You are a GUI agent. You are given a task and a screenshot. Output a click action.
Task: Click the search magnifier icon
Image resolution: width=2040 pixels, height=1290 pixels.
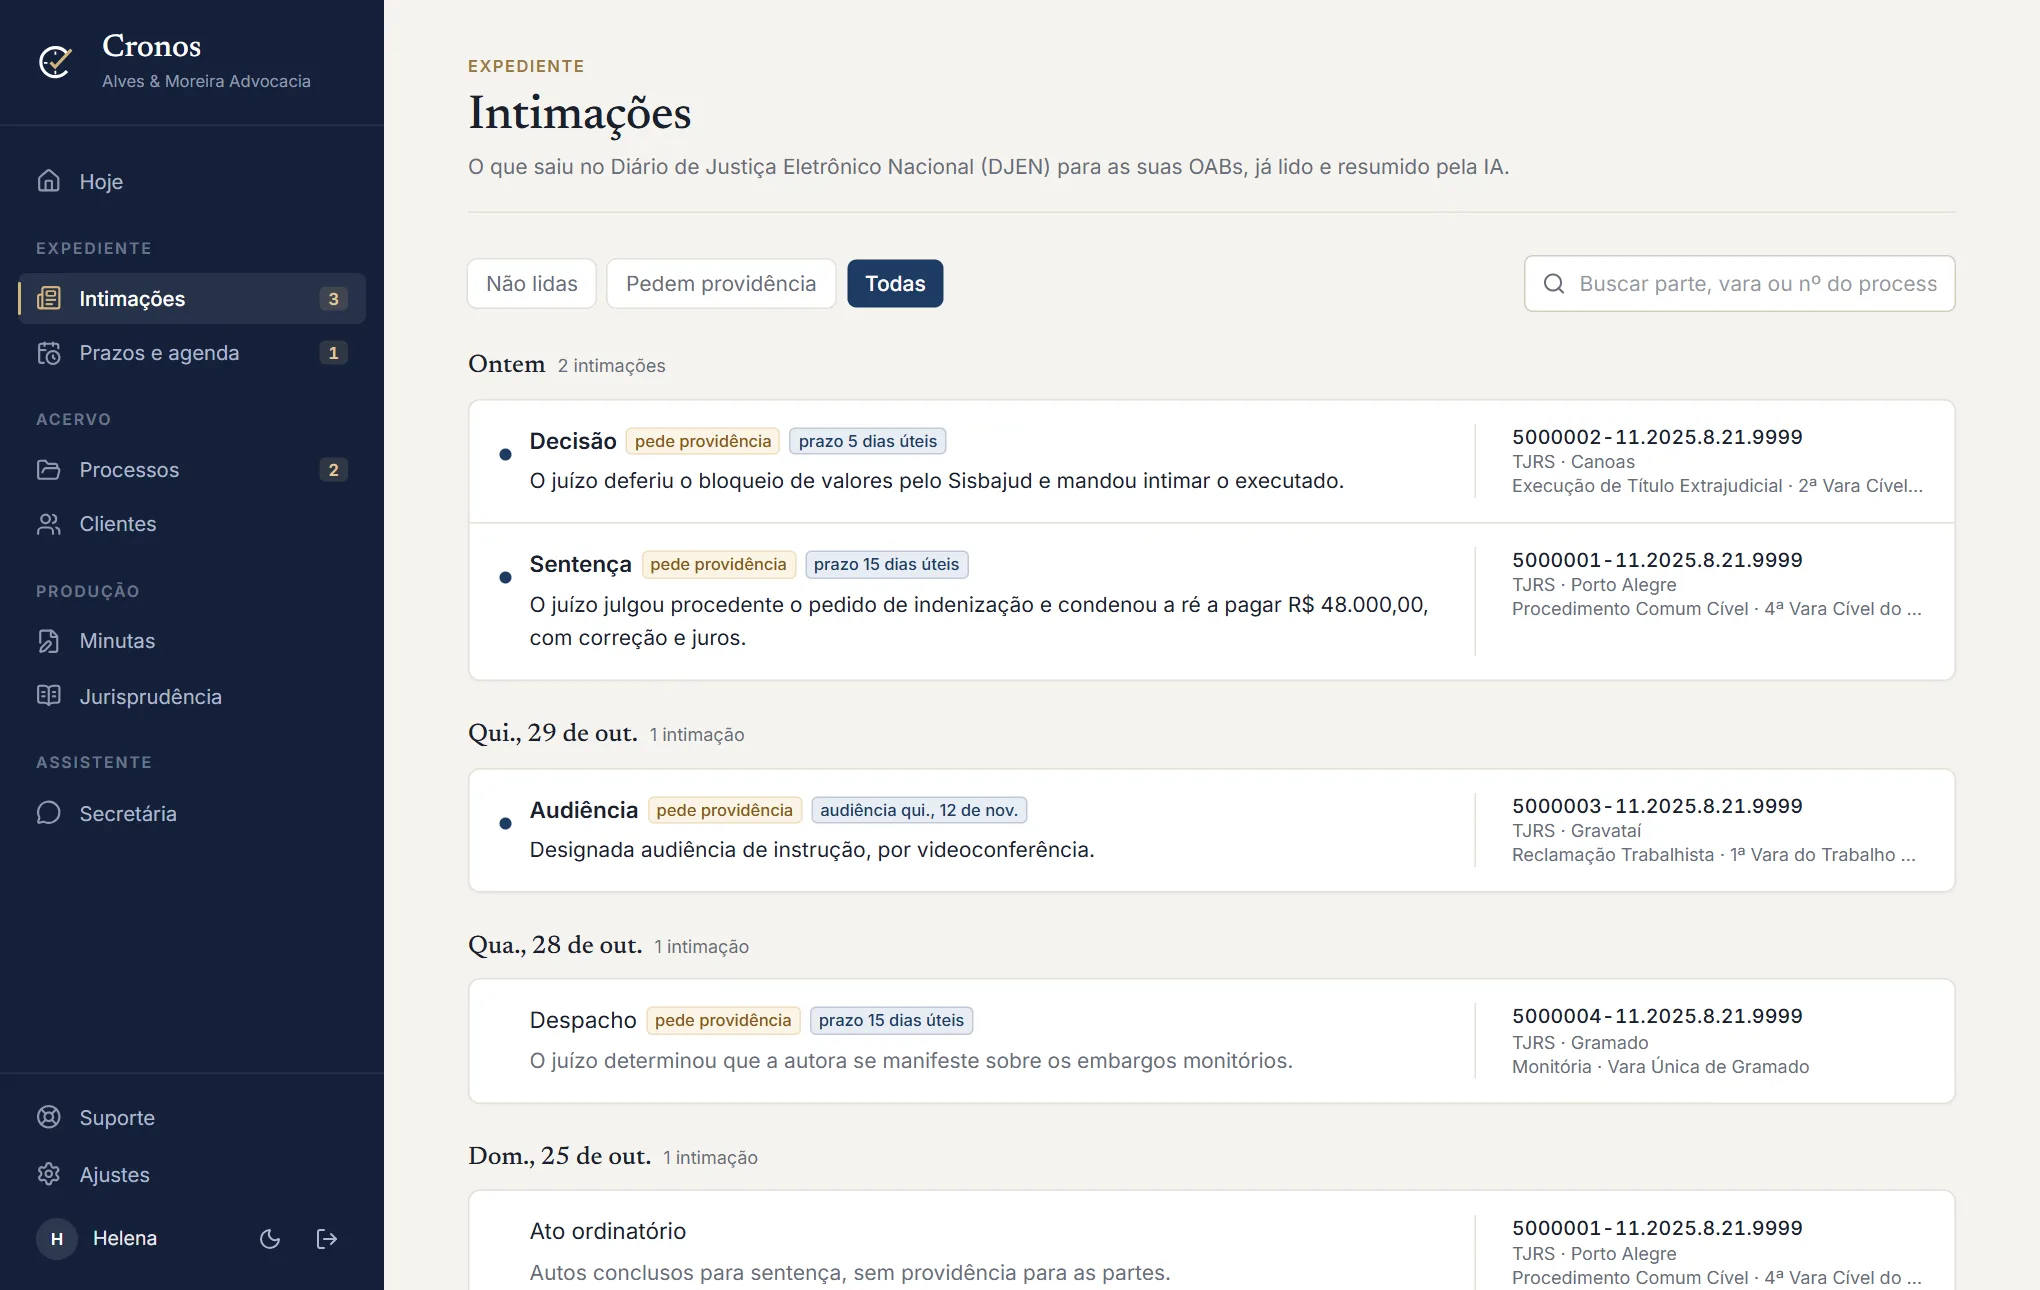(1554, 284)
